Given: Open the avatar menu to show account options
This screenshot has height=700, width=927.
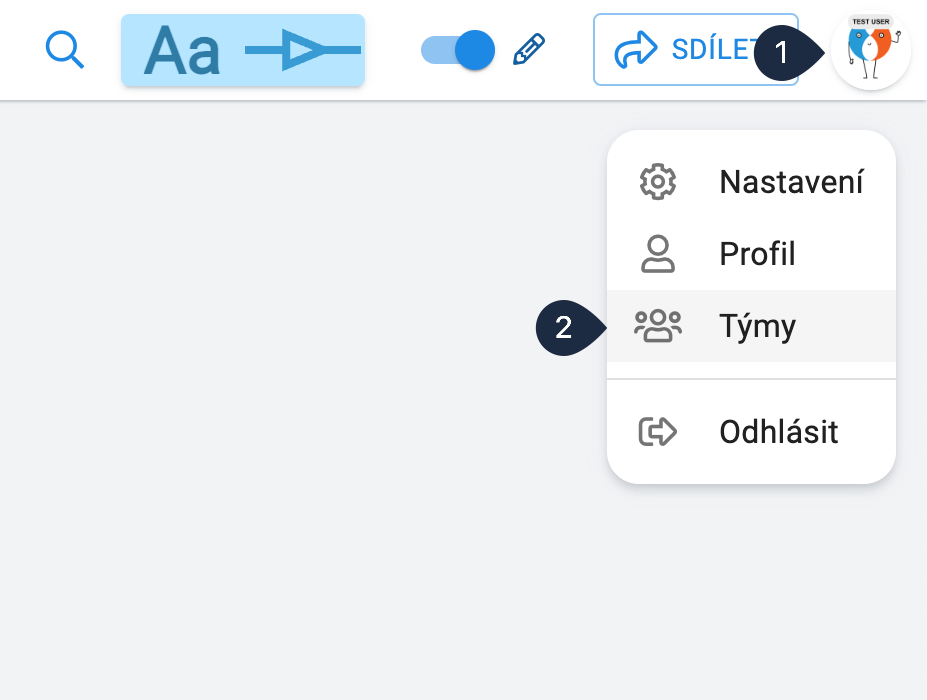Looking at the screenshot, I should coord(869,49).
